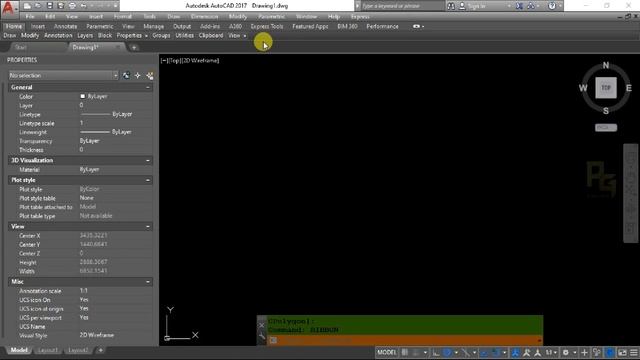Switch to the Start file tab
This screenshot has height=360, width=640.
pos(20,47)
